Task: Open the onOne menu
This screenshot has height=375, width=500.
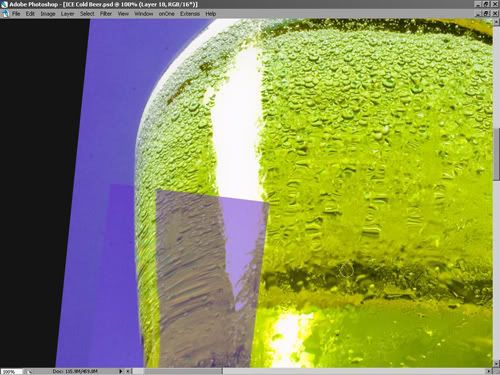Action: click(x=166, y=14)
